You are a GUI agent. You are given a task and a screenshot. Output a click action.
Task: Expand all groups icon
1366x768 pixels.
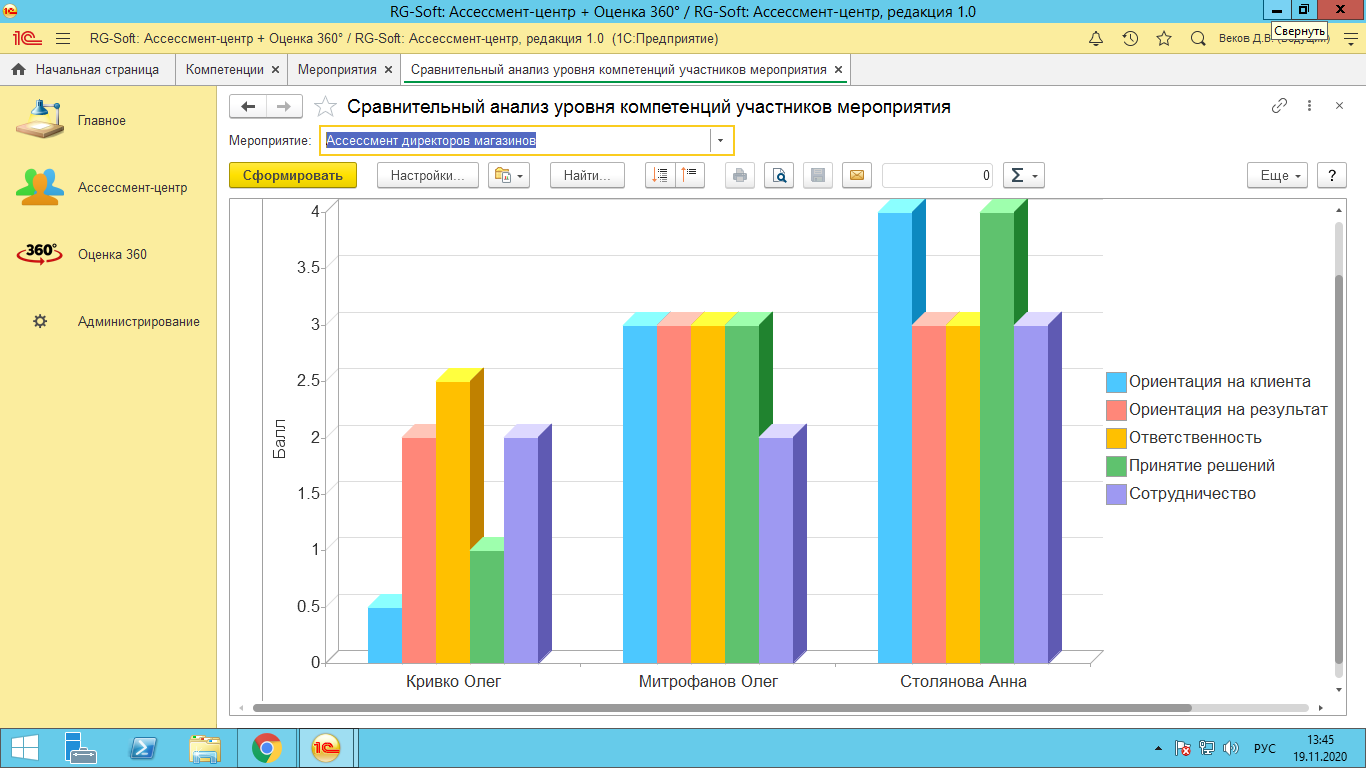tap(660, 175)
